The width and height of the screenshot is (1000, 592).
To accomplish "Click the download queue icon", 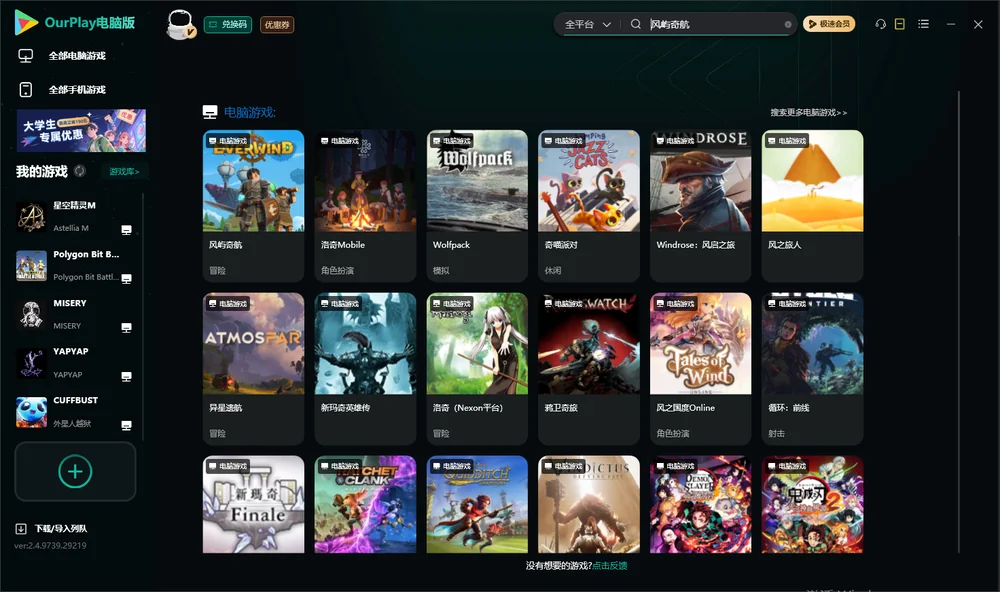I will click(x=21, y=528).
